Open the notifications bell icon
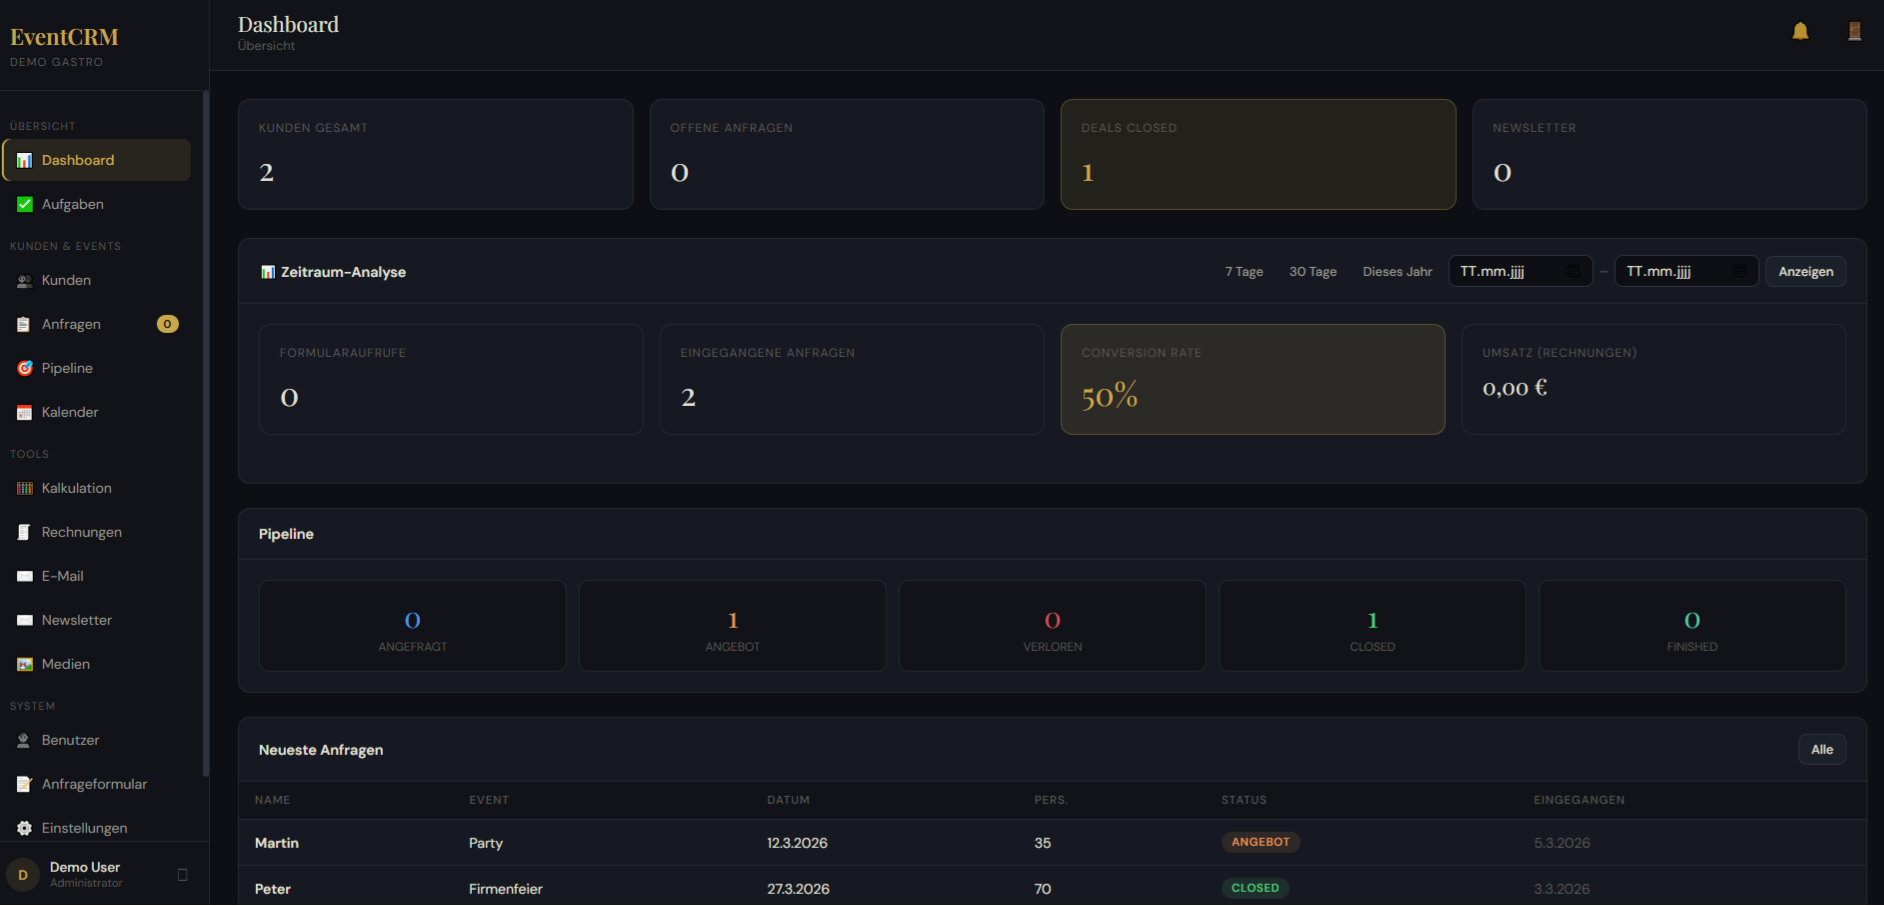Screen dimensions: 1884x906 1799,30
